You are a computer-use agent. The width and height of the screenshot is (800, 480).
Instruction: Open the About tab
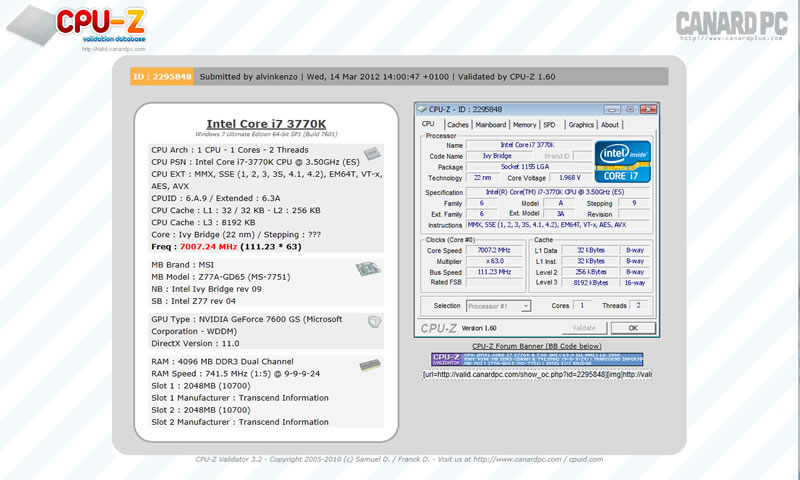(x=610, y=124)
